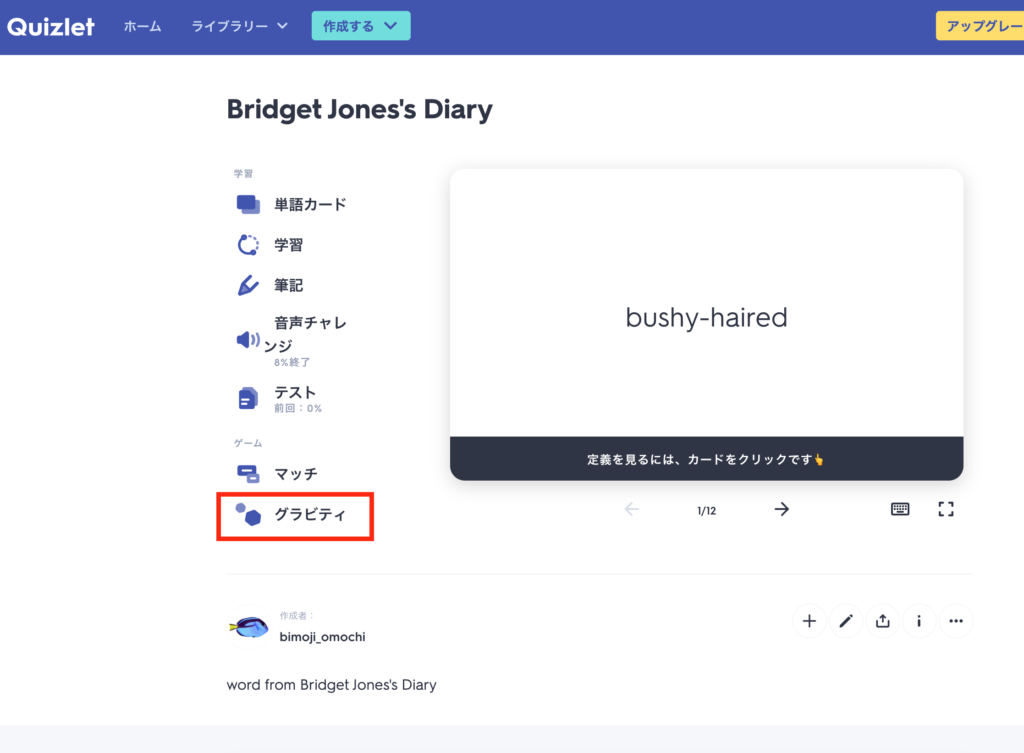This screenshot has width=1024, height=753.
Task: Launch マッチ match game icon
Action: (248, 473)
